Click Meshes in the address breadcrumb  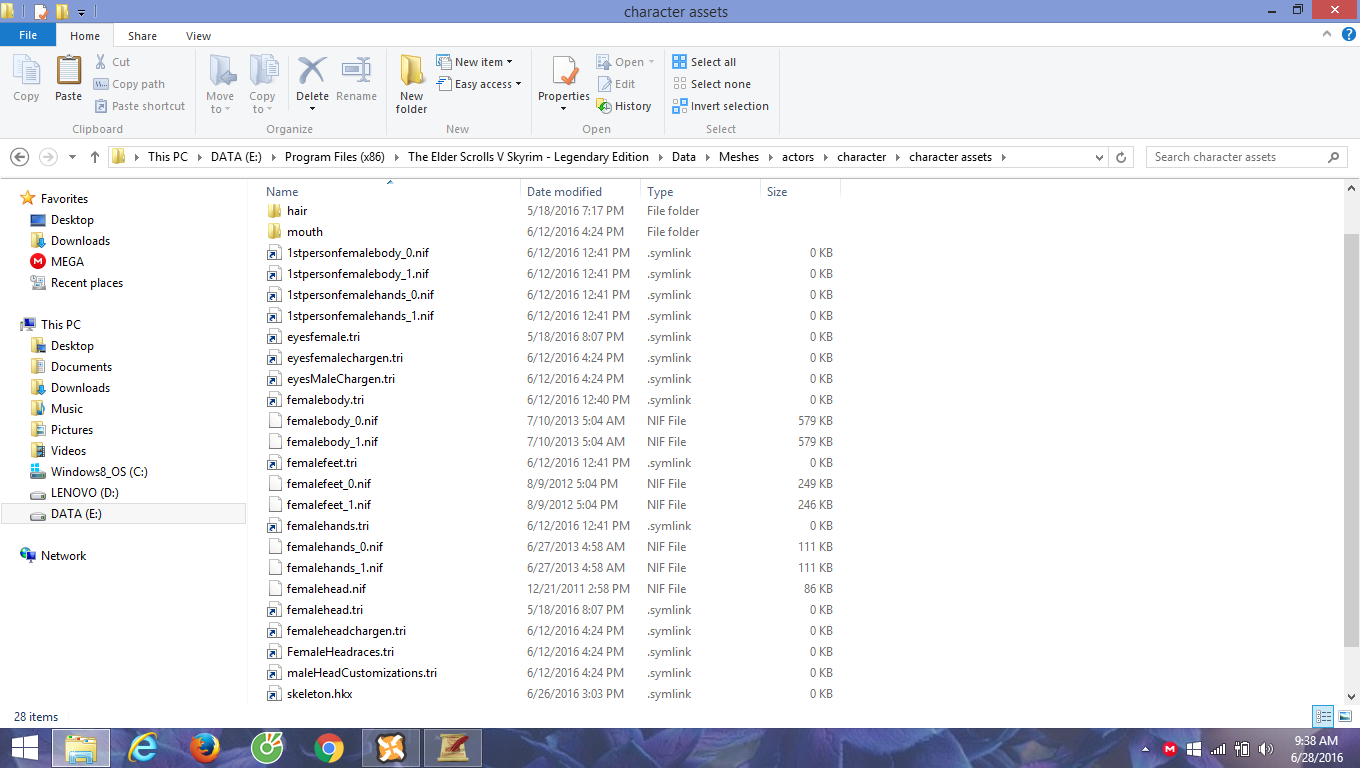pyautogui.click(x=739, y=157)
